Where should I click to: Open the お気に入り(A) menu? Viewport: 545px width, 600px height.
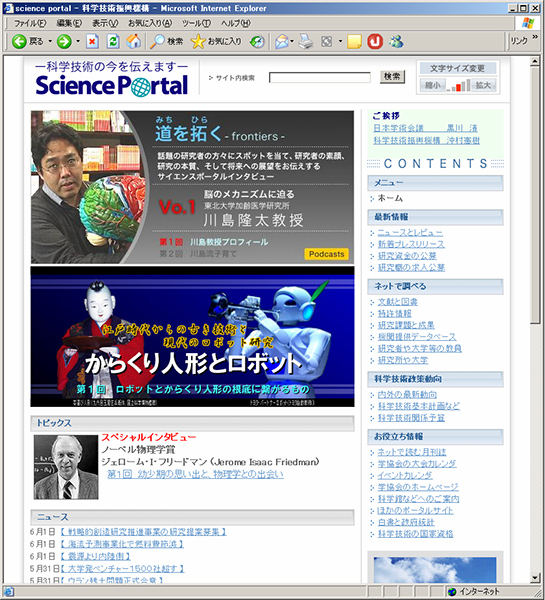click(150, 23)
